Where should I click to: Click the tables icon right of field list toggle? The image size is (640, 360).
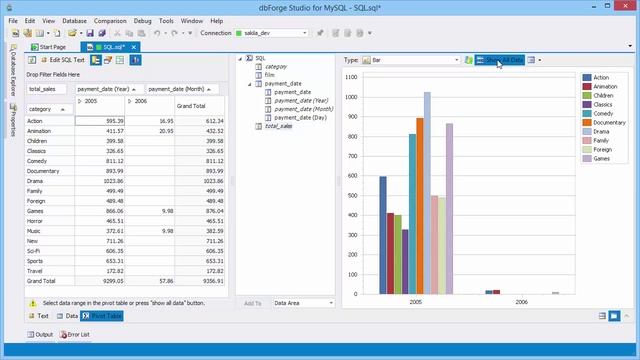108,60
